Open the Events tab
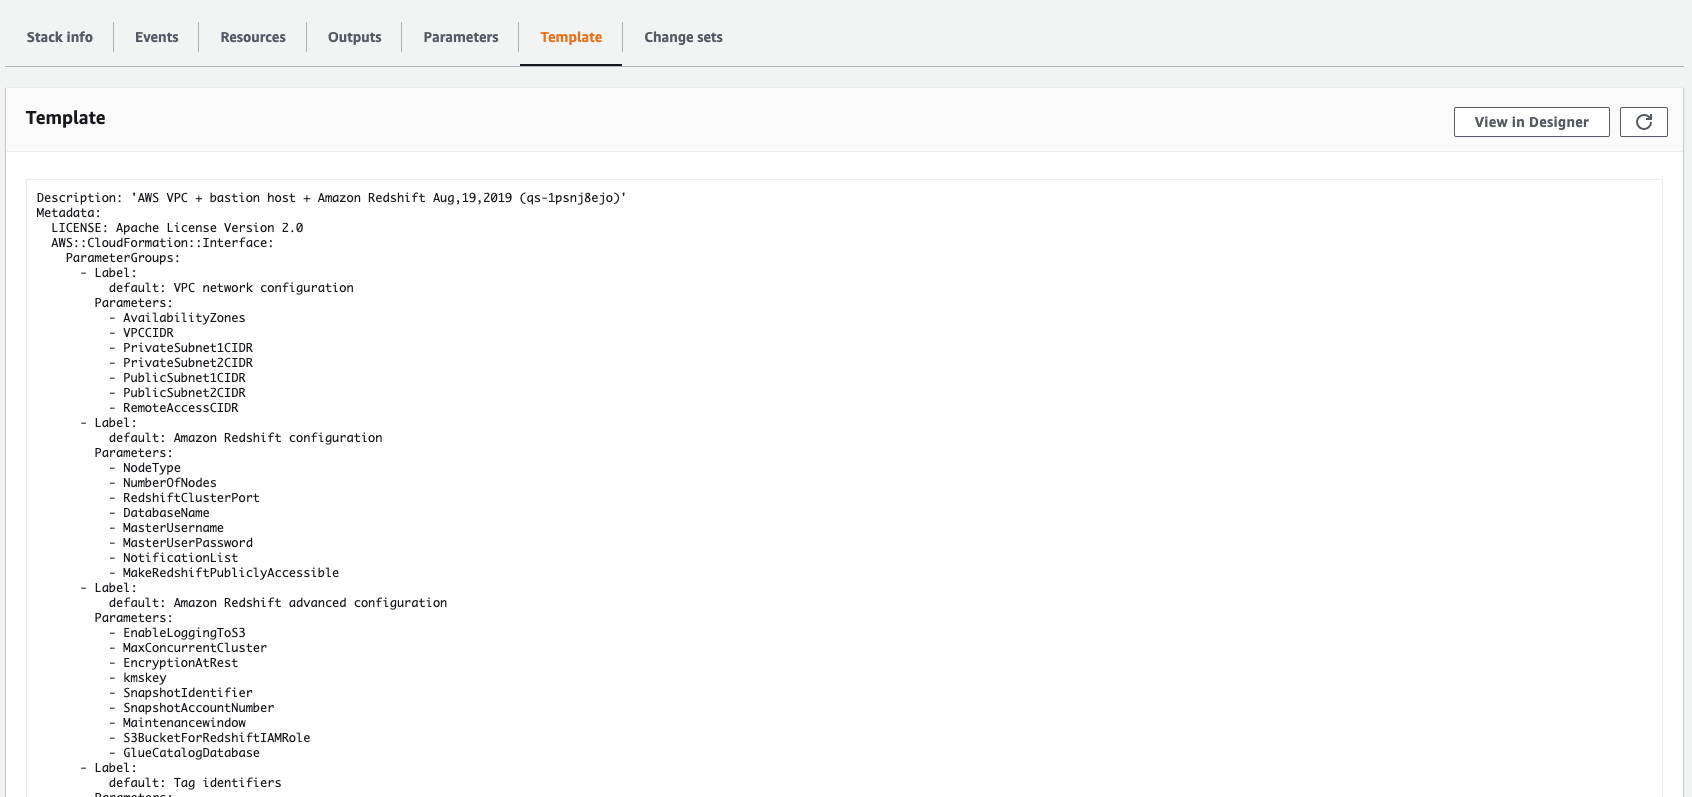 (x=157, y=37)
